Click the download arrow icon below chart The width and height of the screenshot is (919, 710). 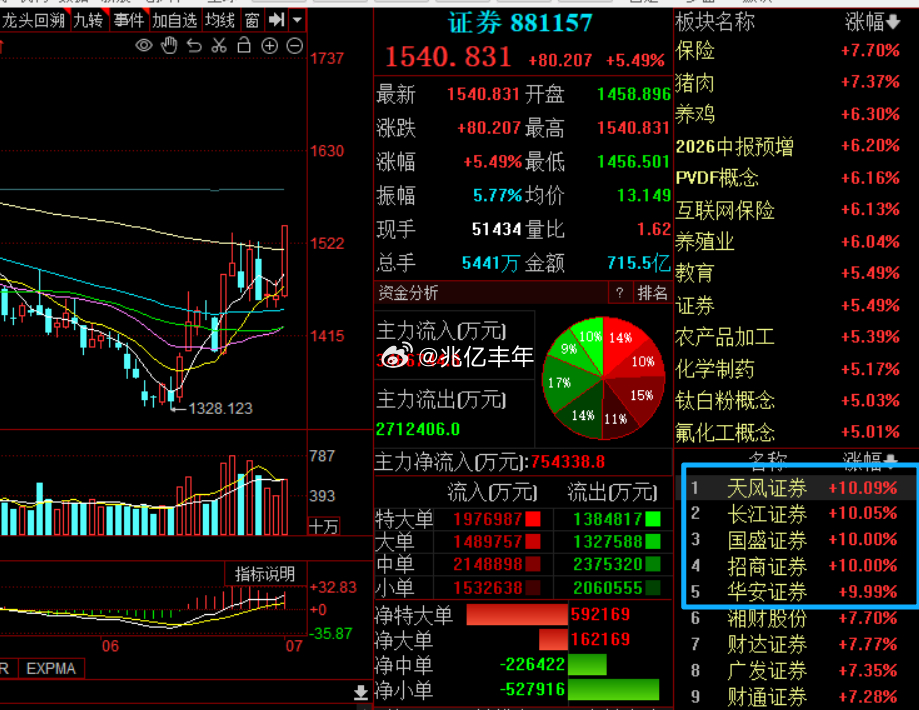361,693
